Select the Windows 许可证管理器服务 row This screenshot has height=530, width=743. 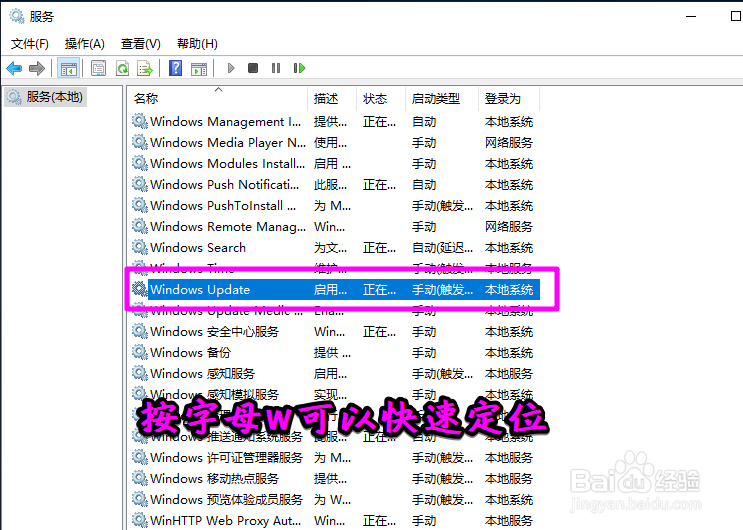tap(335, 457)
